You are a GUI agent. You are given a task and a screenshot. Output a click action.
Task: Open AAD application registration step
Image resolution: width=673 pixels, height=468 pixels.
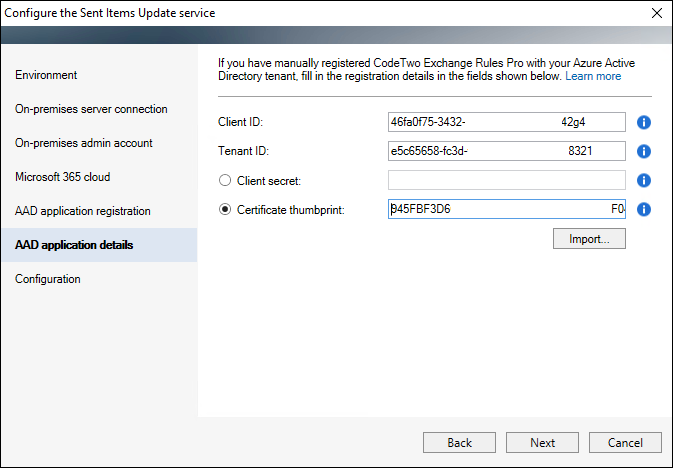pyautogui.click(x=83, y=211)
